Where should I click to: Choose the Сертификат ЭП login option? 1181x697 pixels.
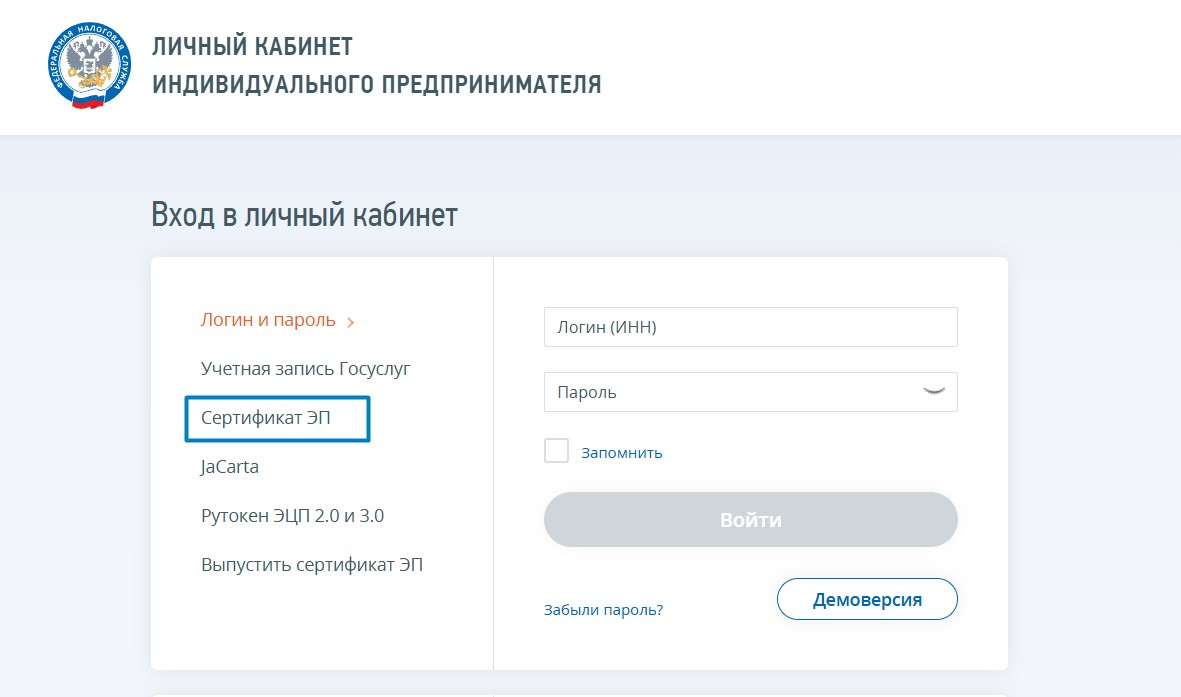click(278, 418)
